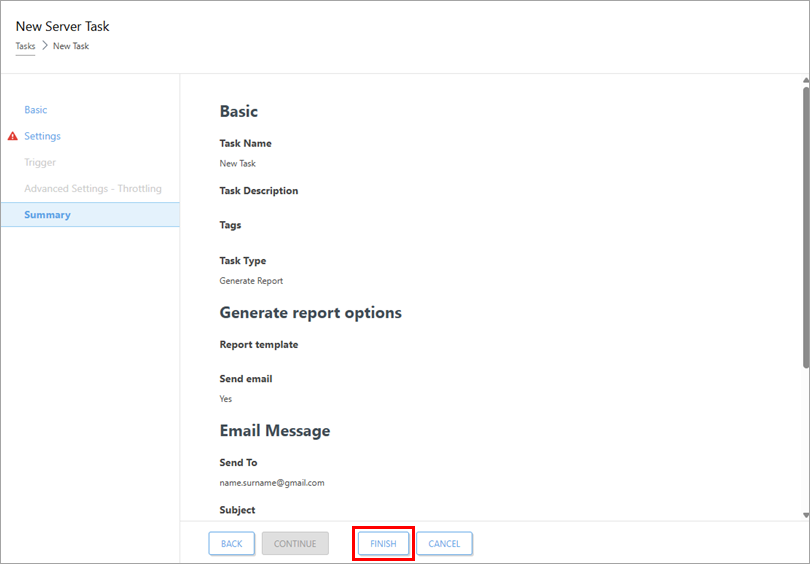810x564 pixels.
Task: Click the red warning icon beside Settings
Action: tap(13, 136)
